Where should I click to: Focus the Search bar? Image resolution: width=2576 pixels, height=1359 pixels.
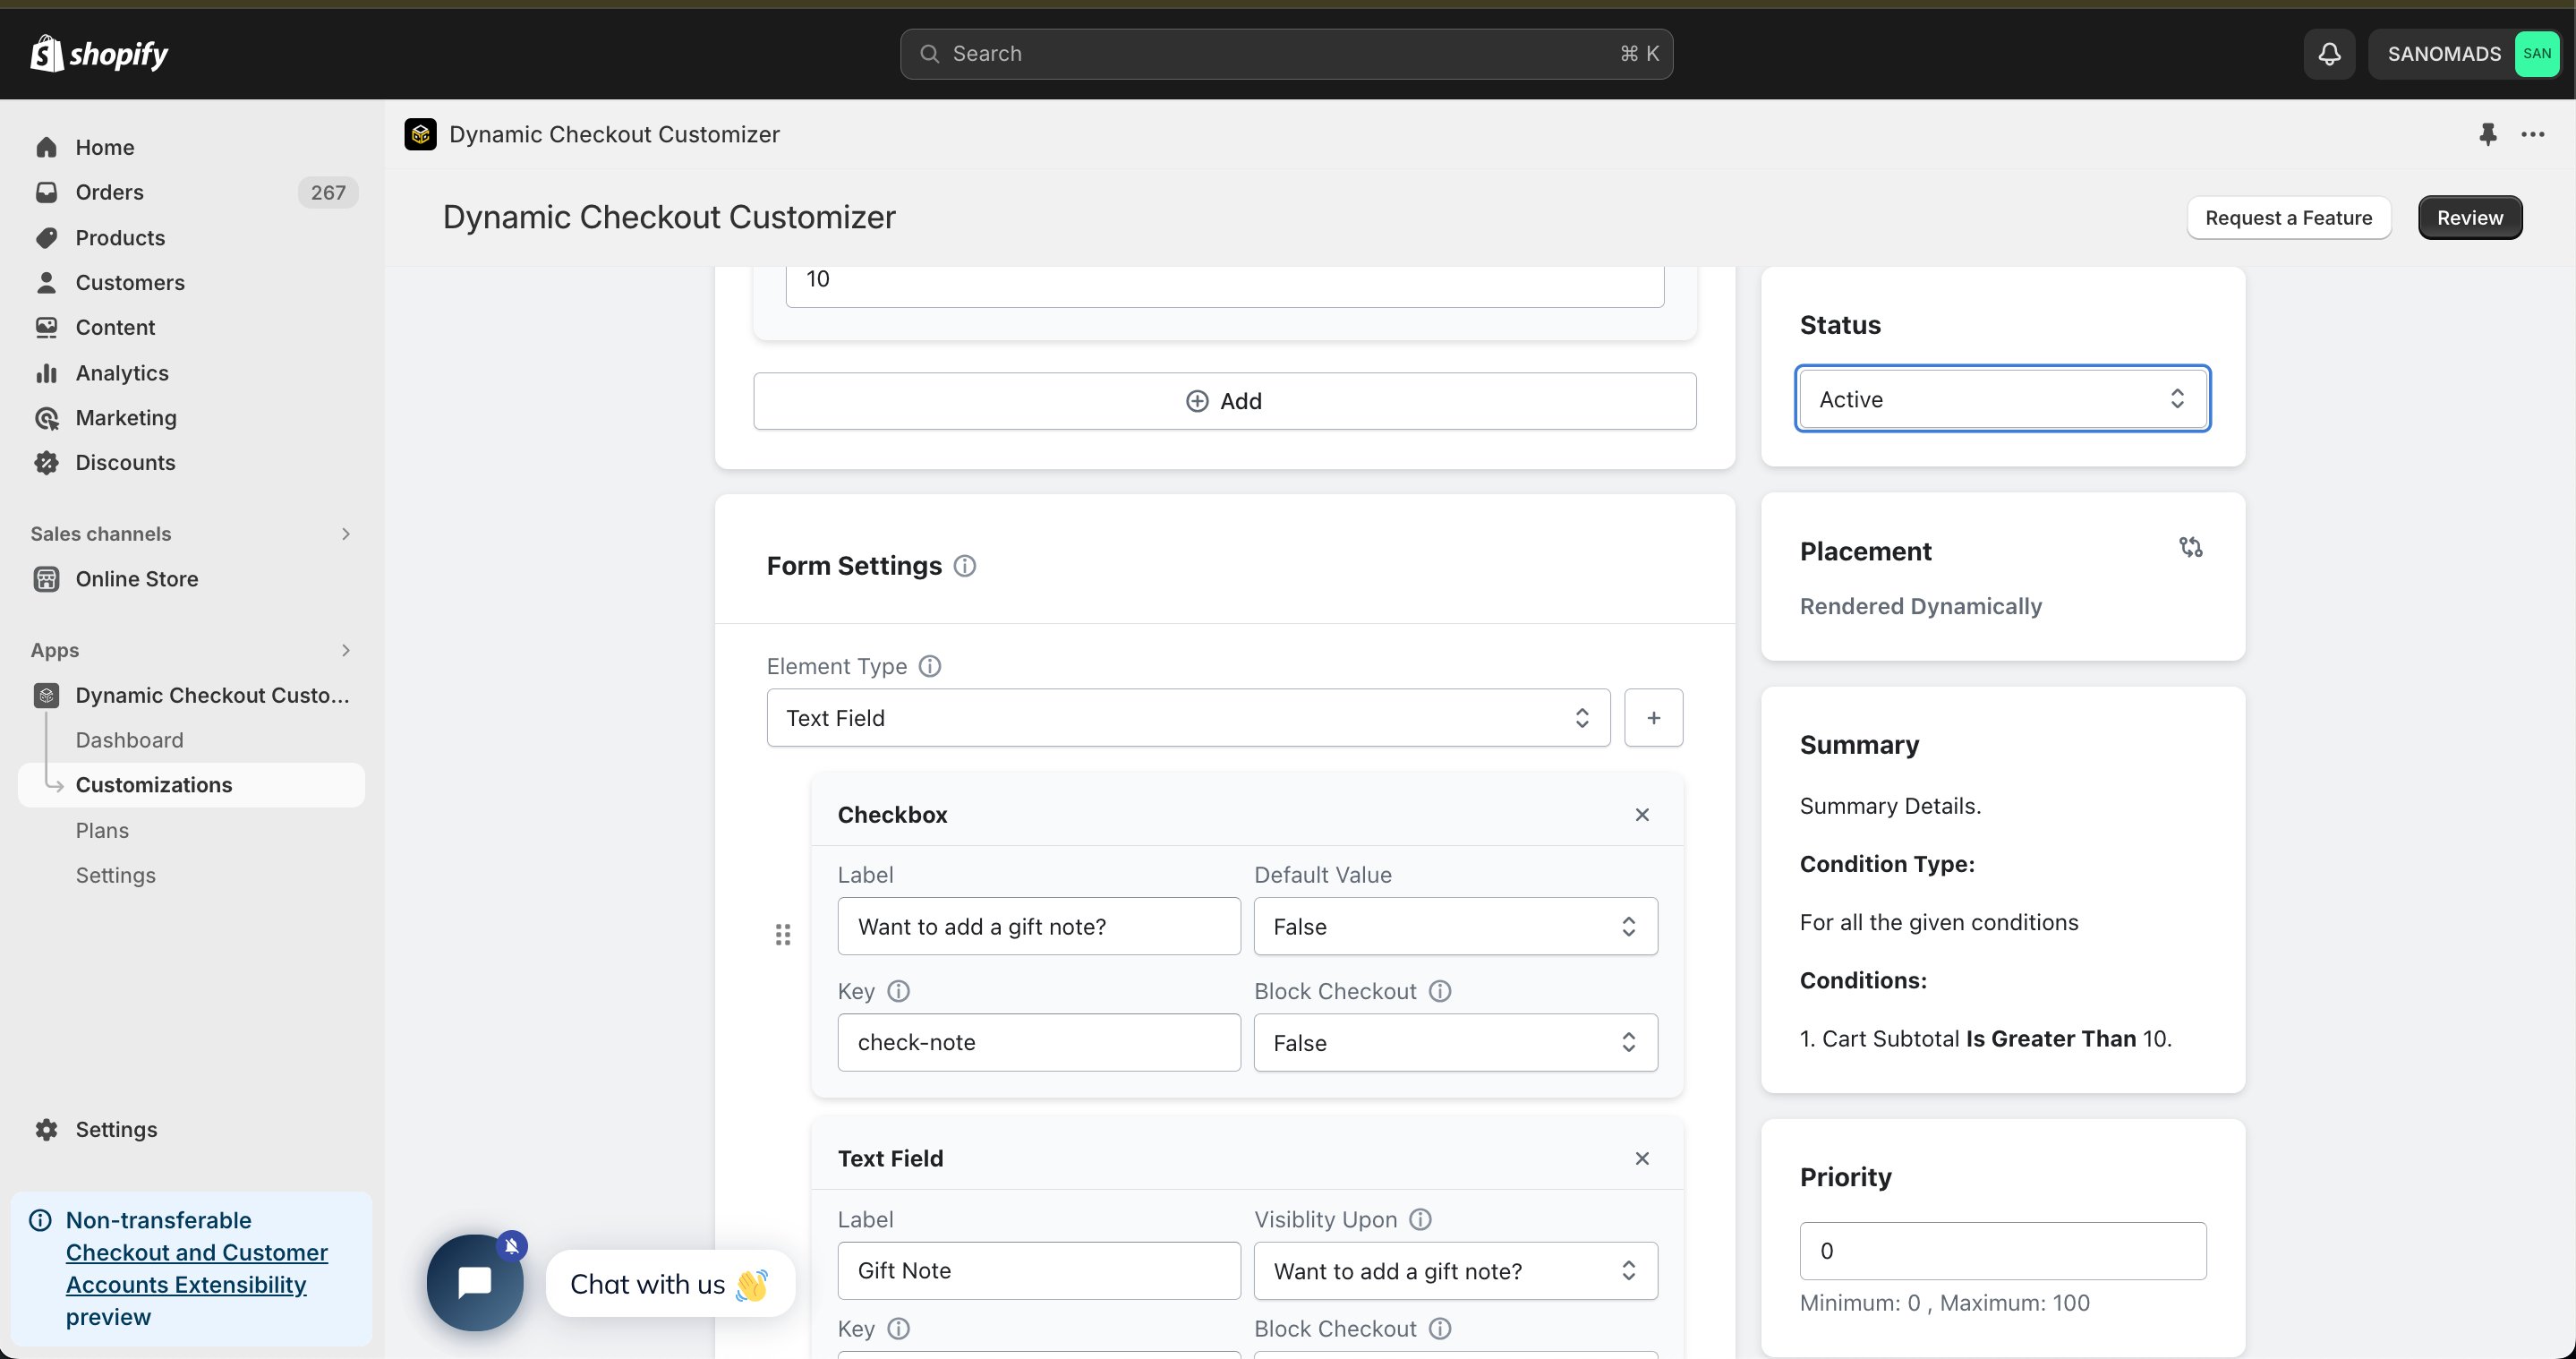[x=1286, y=54]
